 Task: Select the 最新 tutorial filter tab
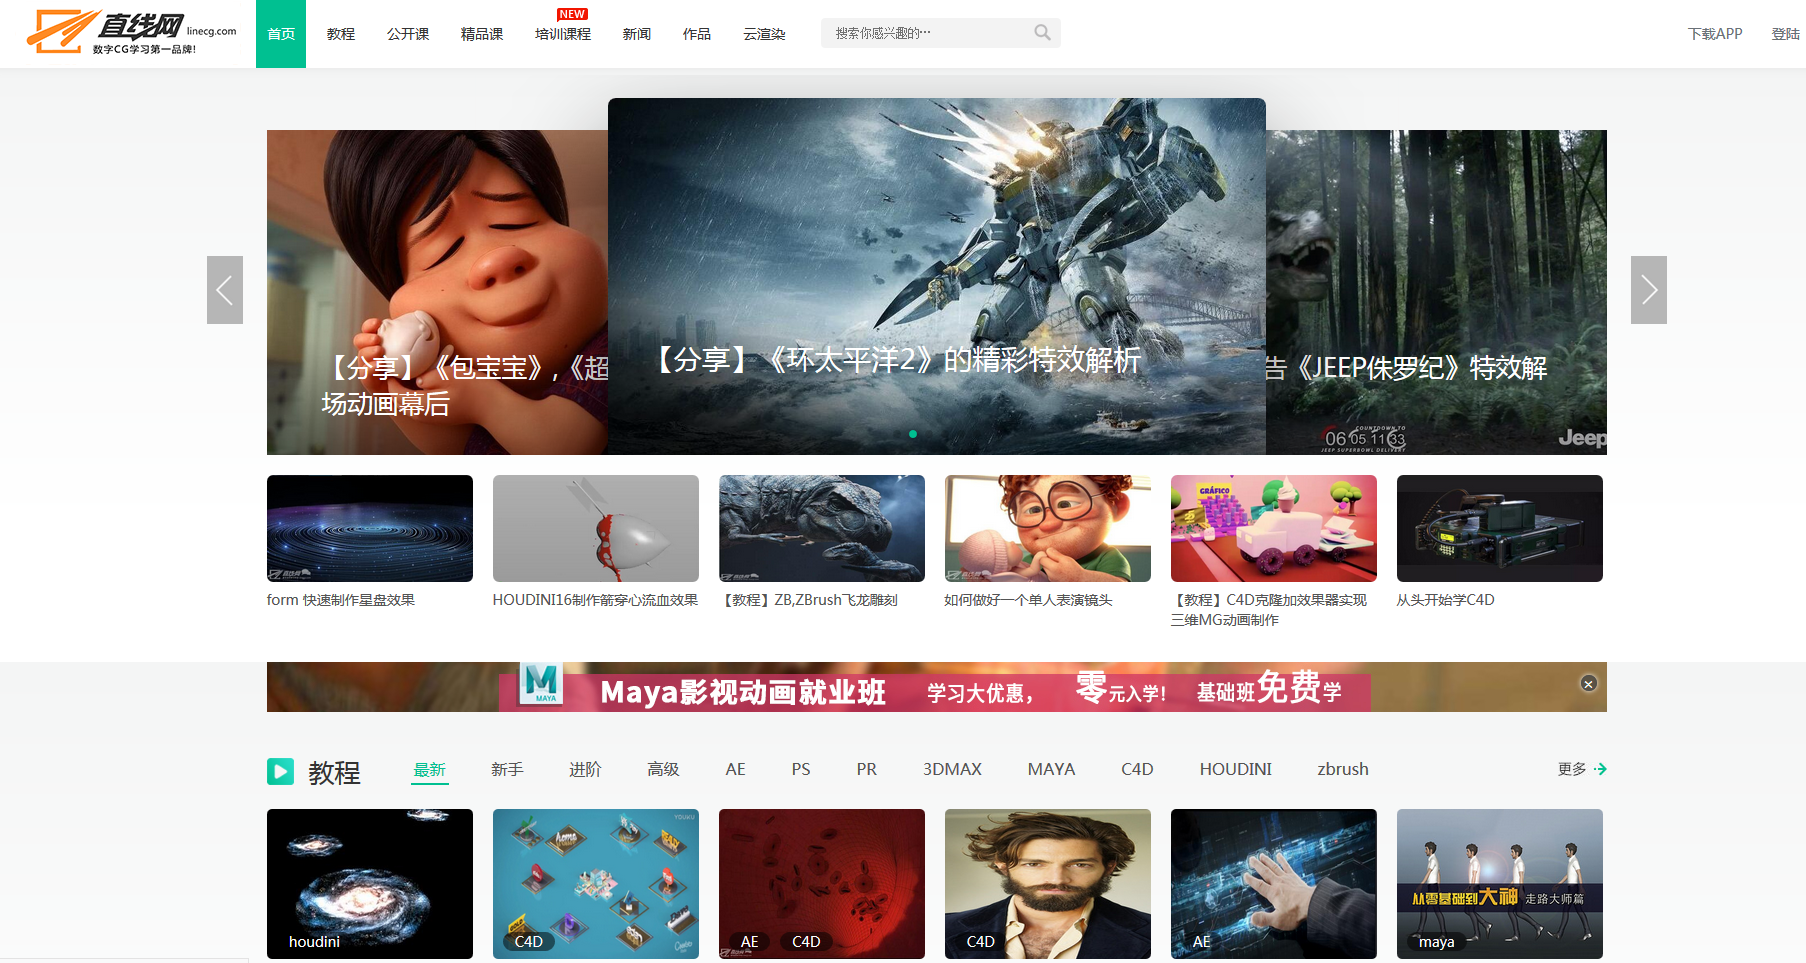point(430,769)
